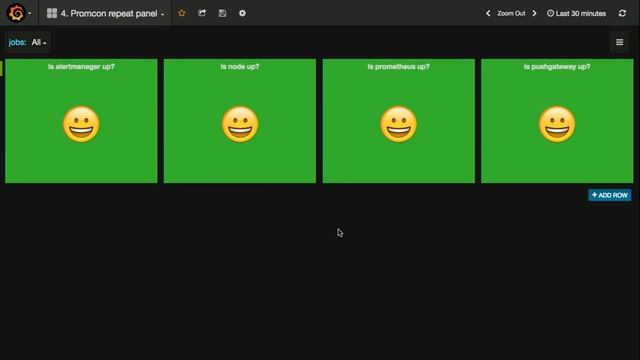
Task: Shift time range back with left arrow
Action: 488,13
